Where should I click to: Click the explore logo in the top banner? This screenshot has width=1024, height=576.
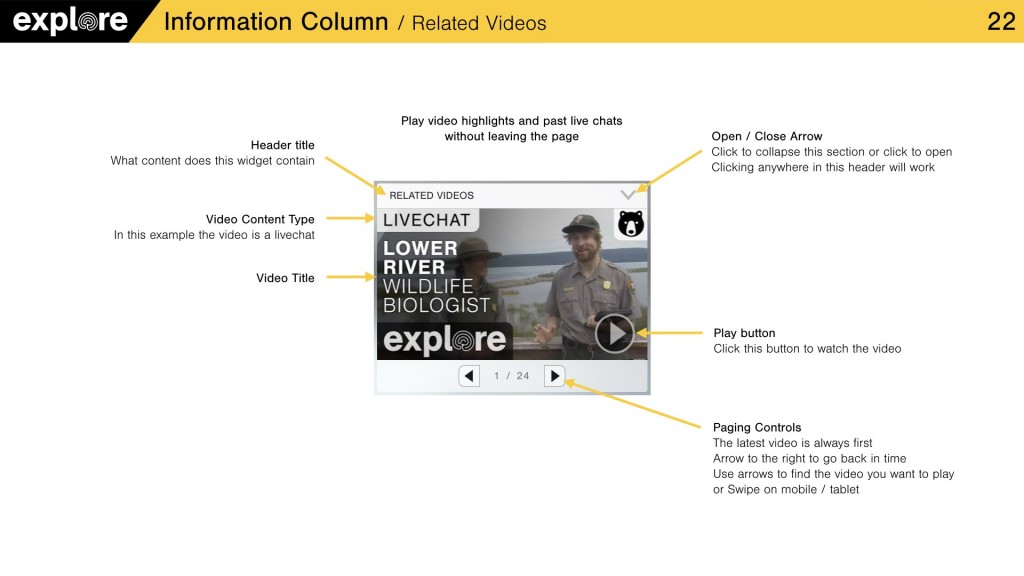(x=70, y=21)
